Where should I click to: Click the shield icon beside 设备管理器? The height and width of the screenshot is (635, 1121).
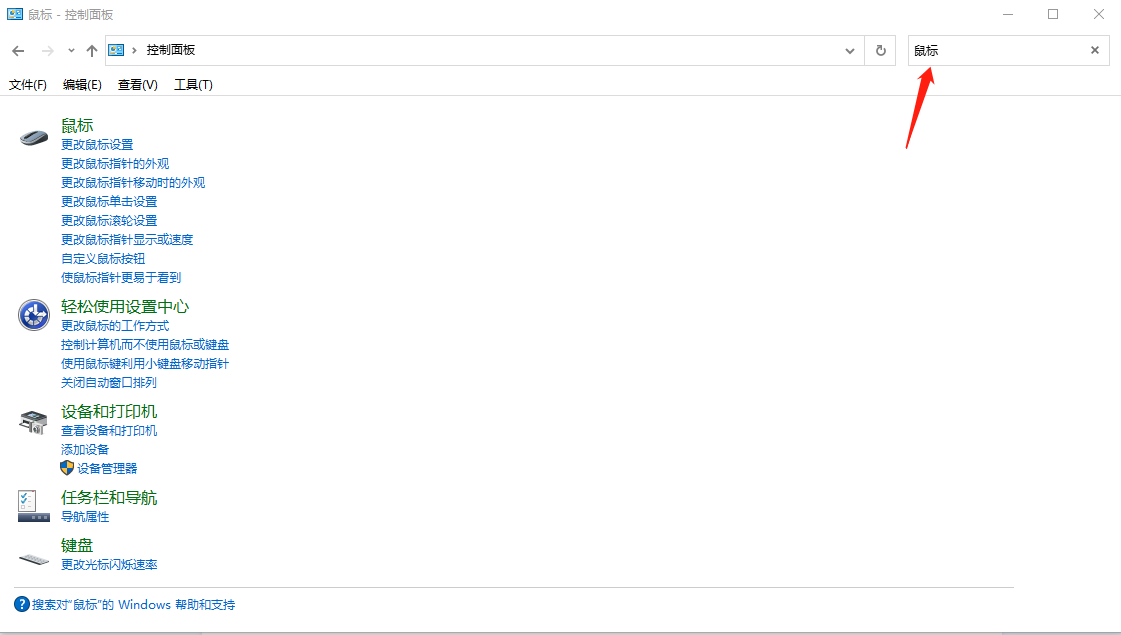click(x=67, y=468)
